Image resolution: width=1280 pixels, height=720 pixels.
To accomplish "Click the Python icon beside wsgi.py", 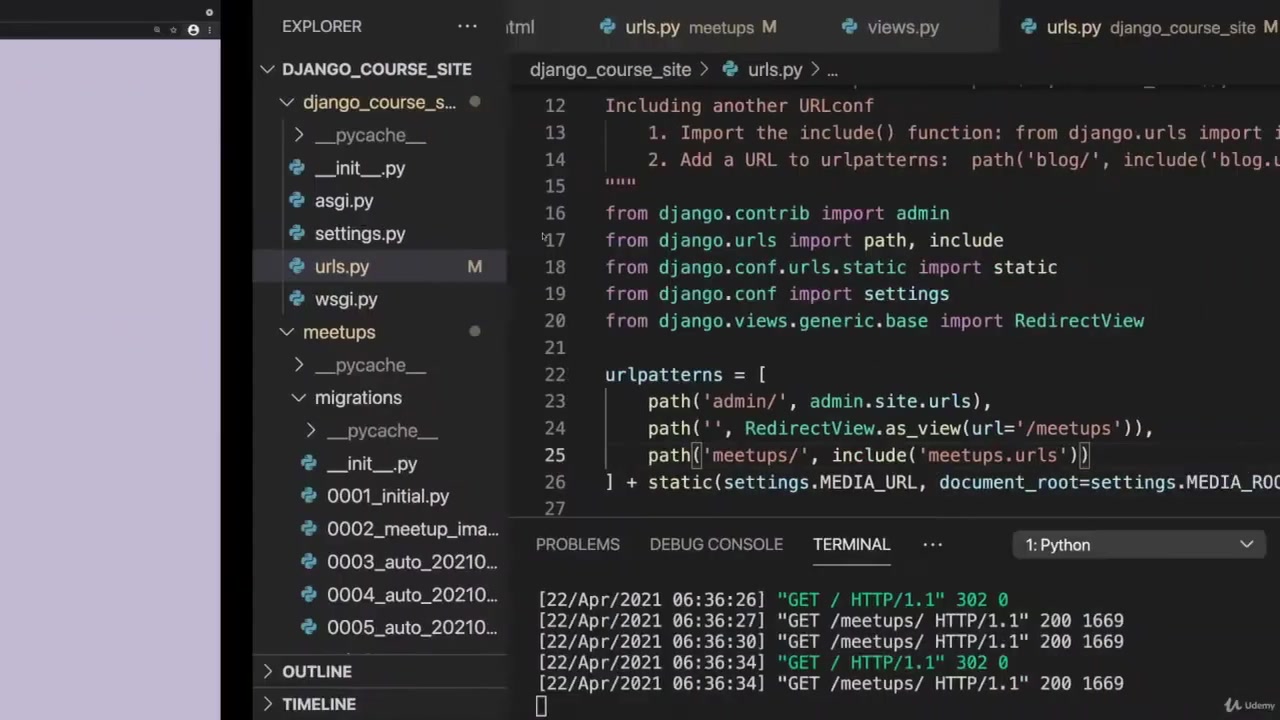I will click(x=297, y=299).
